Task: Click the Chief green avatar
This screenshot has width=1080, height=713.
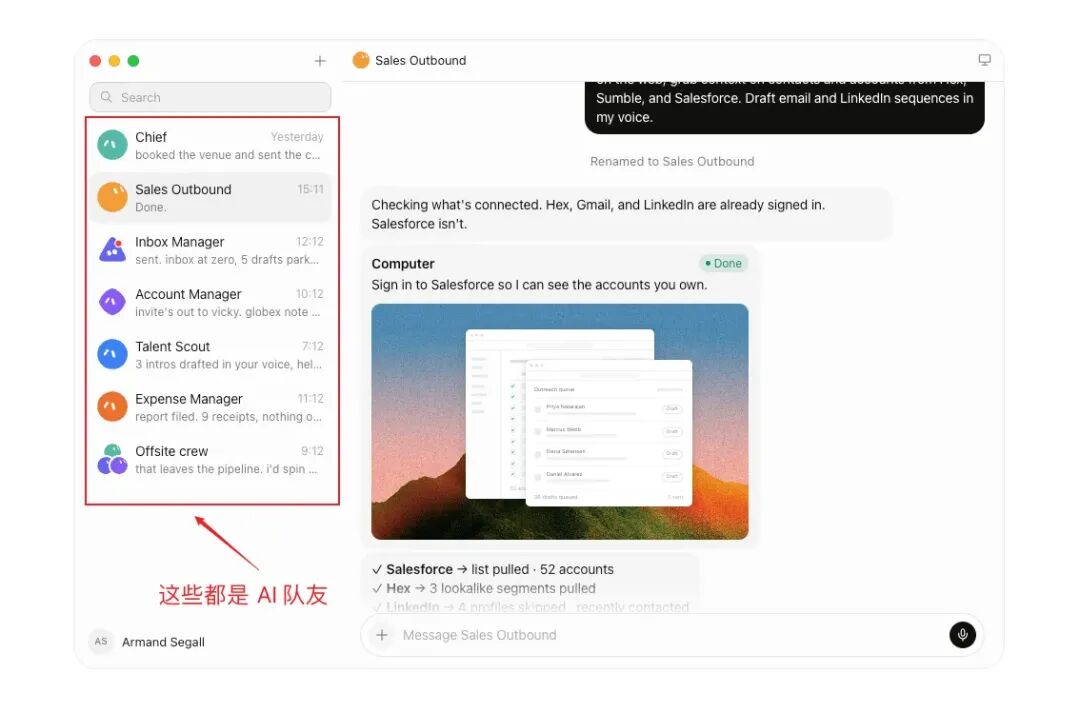Action: coord(112,145)
